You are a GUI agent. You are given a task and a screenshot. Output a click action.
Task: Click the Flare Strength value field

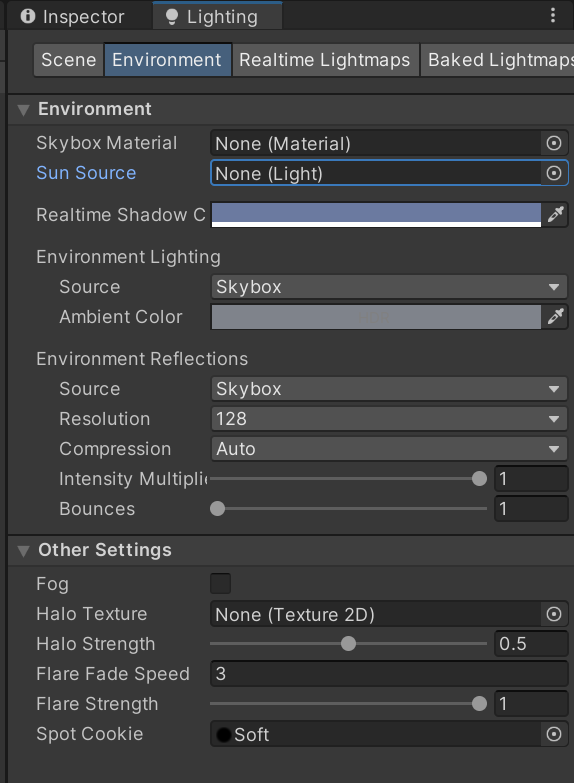531,704
